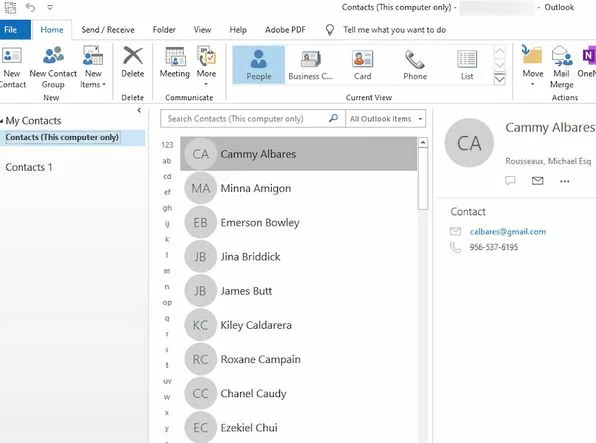Switch to Business Card view
Viewport: 596px width, 443px height.
[x=311, y=64]
